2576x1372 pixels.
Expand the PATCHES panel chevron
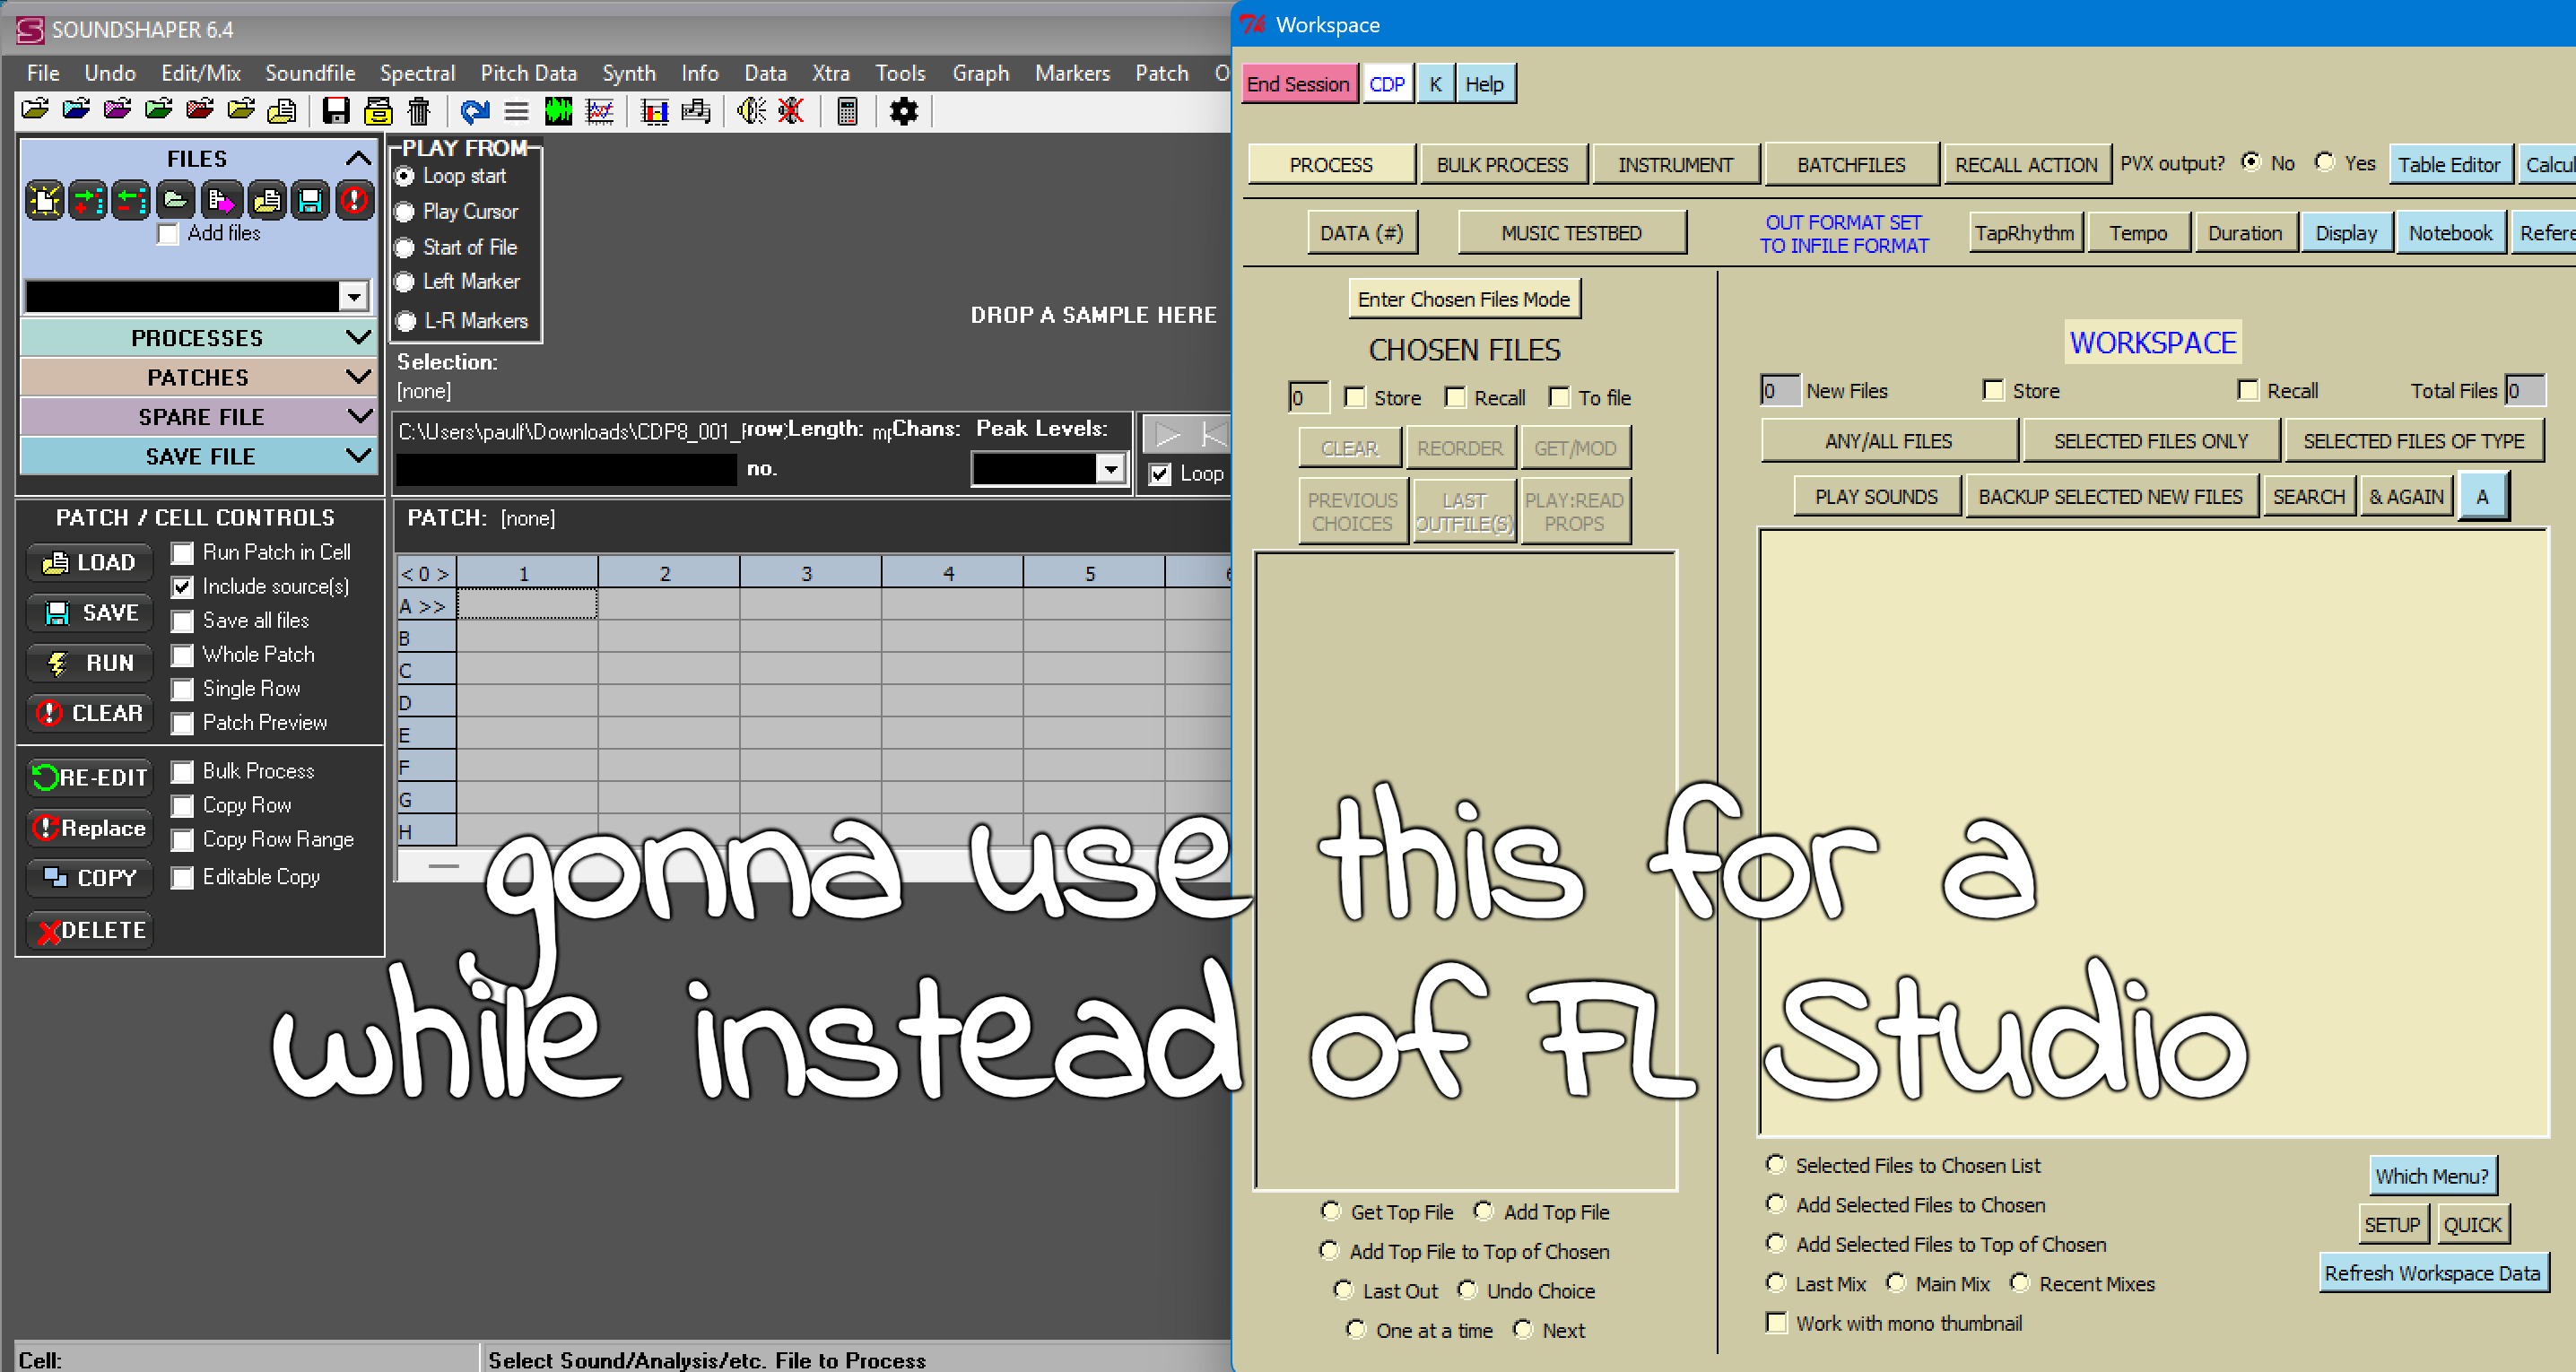click(x=357, y=377)
